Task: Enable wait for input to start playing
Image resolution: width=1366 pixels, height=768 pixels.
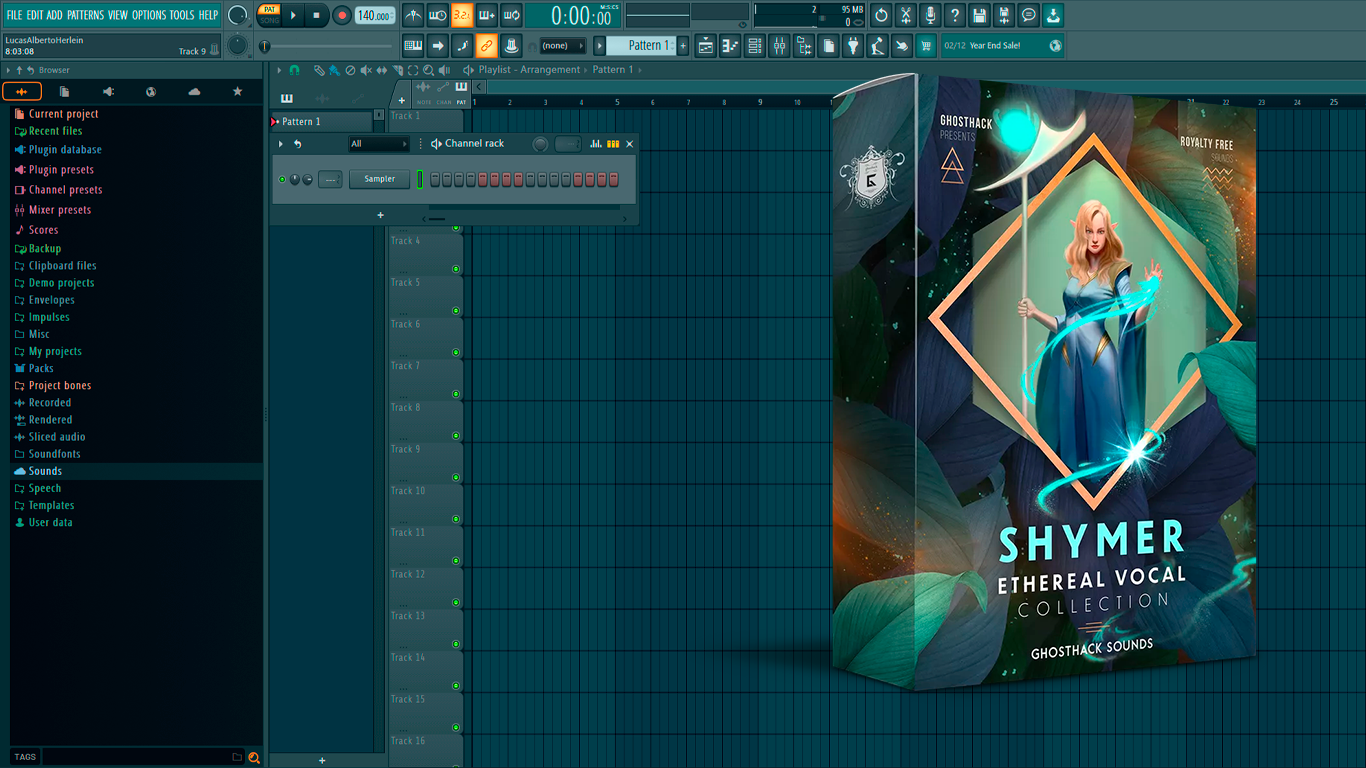Action: click(438, 15)
